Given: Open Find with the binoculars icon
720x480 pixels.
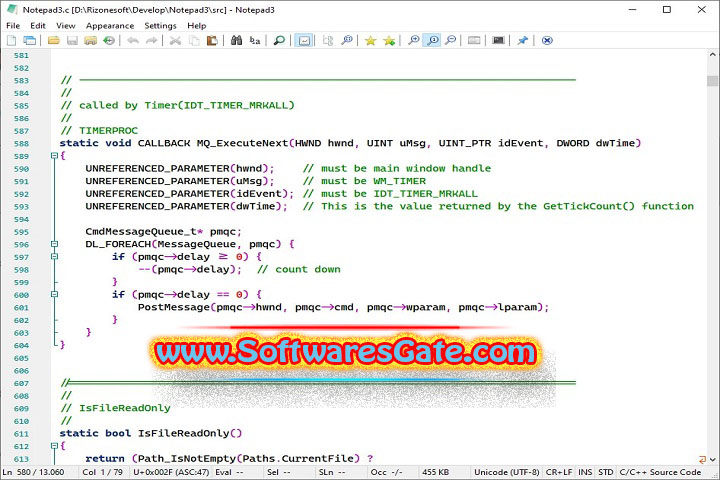Looking at the screenshot, I should (236, 41).
